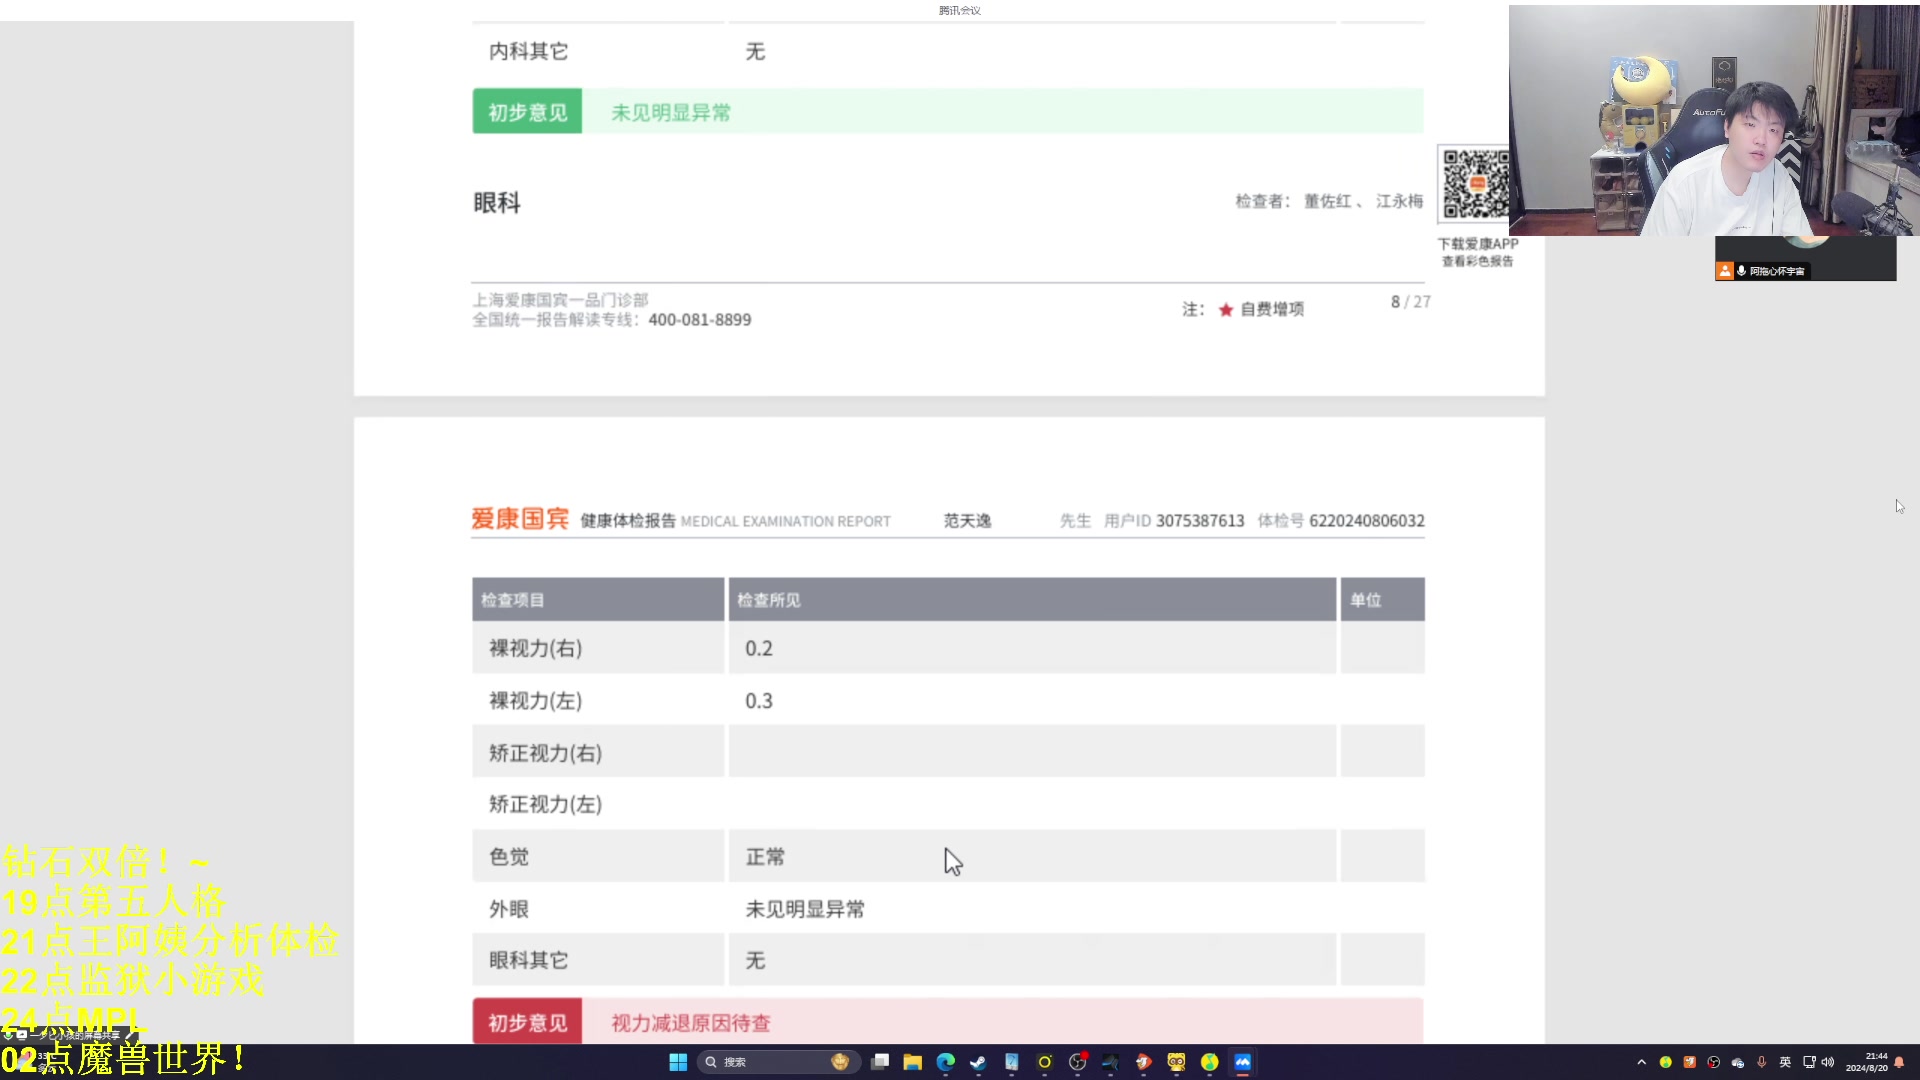
Task: Open the Windows Start menu
Action: point(678,1062)
